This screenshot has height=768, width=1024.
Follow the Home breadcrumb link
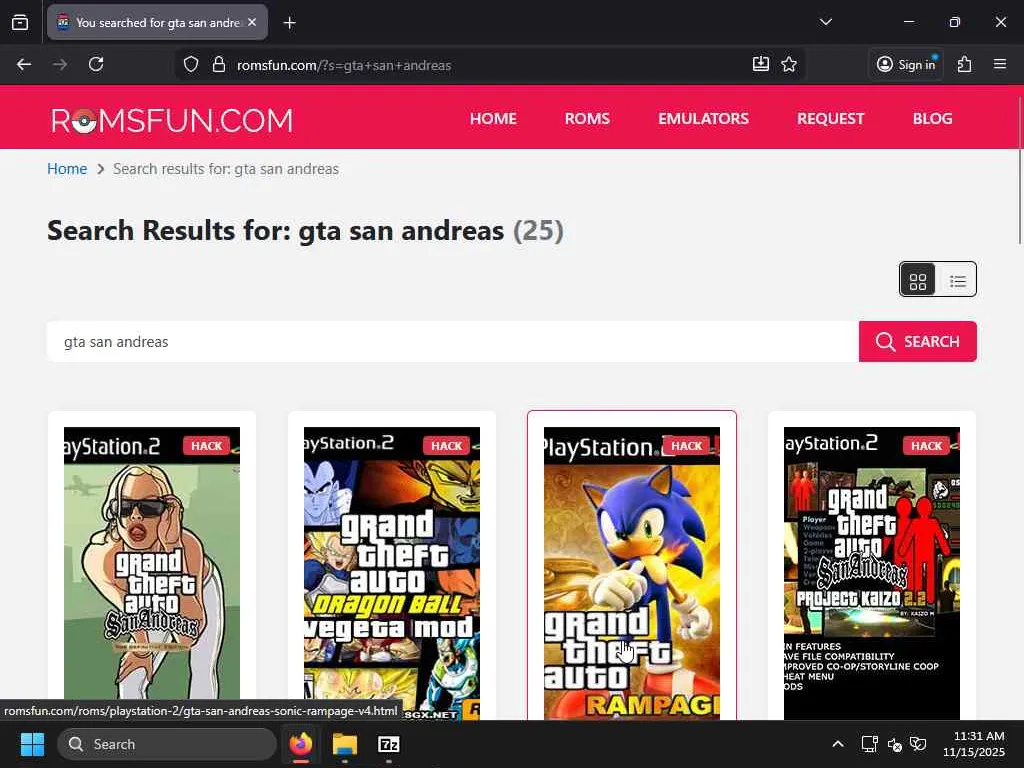pos(67,169)
